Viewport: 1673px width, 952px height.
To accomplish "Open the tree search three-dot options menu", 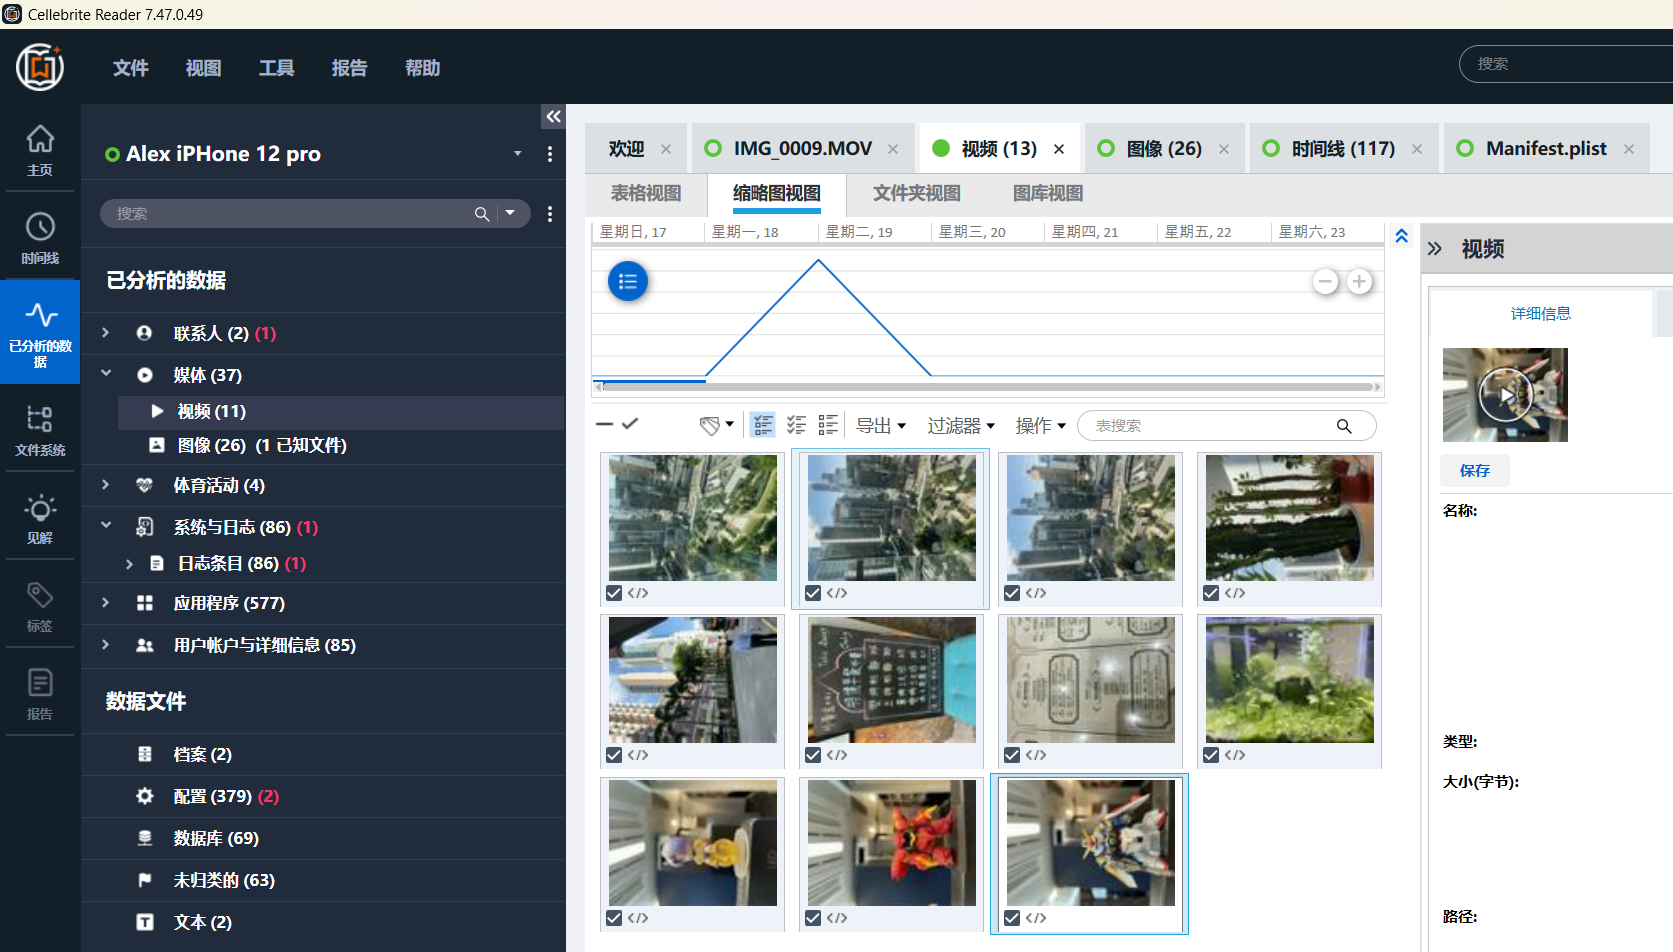I will 550,214.
